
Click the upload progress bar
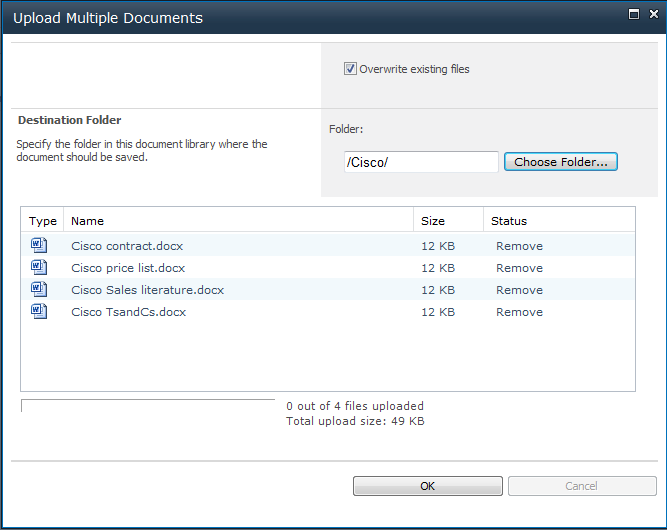tap(148, 406)
